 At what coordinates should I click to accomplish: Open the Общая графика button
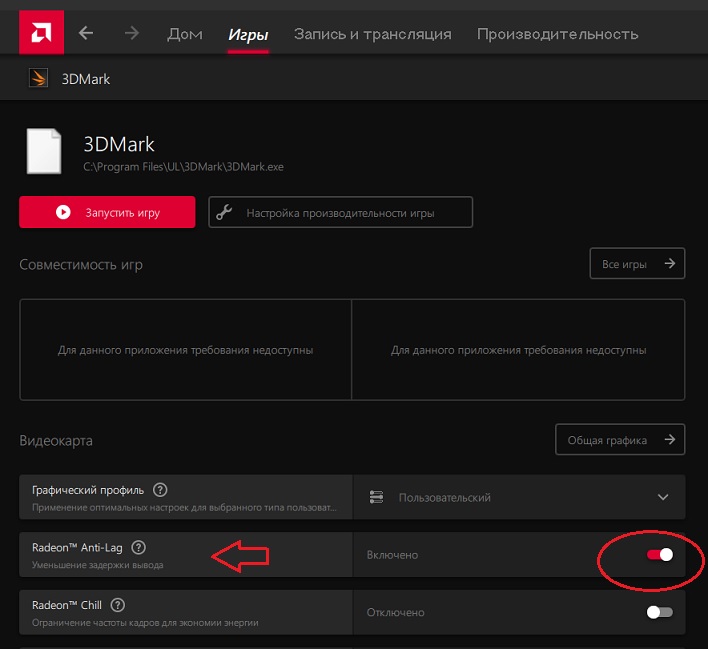pyautogui.click(x=620, y=439)
